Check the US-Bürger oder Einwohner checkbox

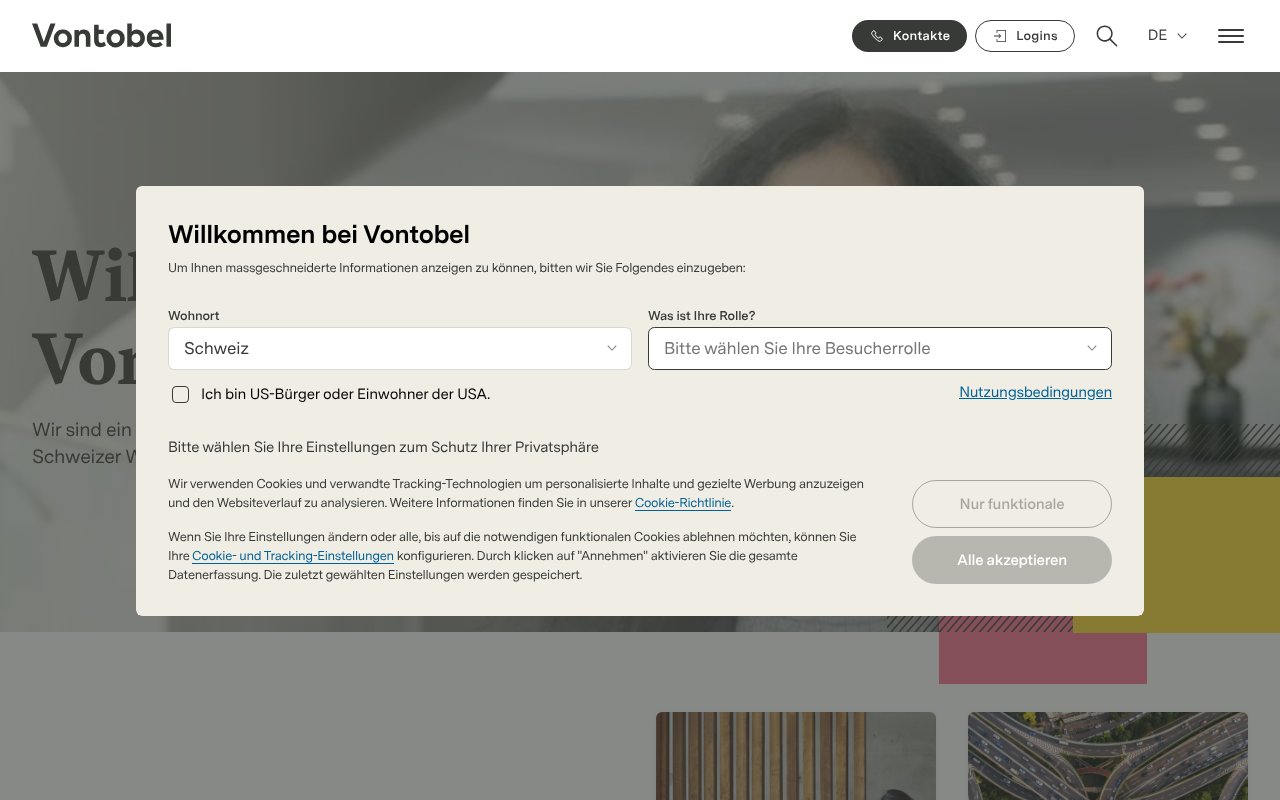click(x=180, y=394)
